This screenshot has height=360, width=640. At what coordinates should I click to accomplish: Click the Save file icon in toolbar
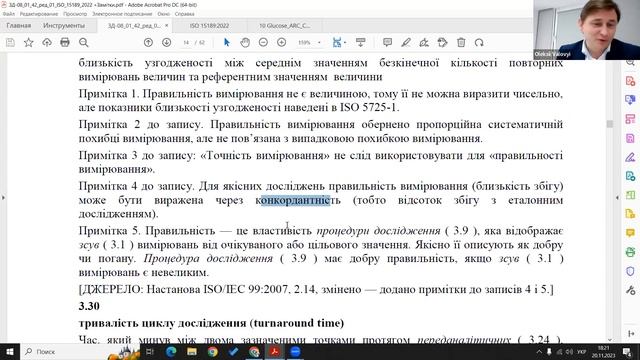click(x=10, y=42)
